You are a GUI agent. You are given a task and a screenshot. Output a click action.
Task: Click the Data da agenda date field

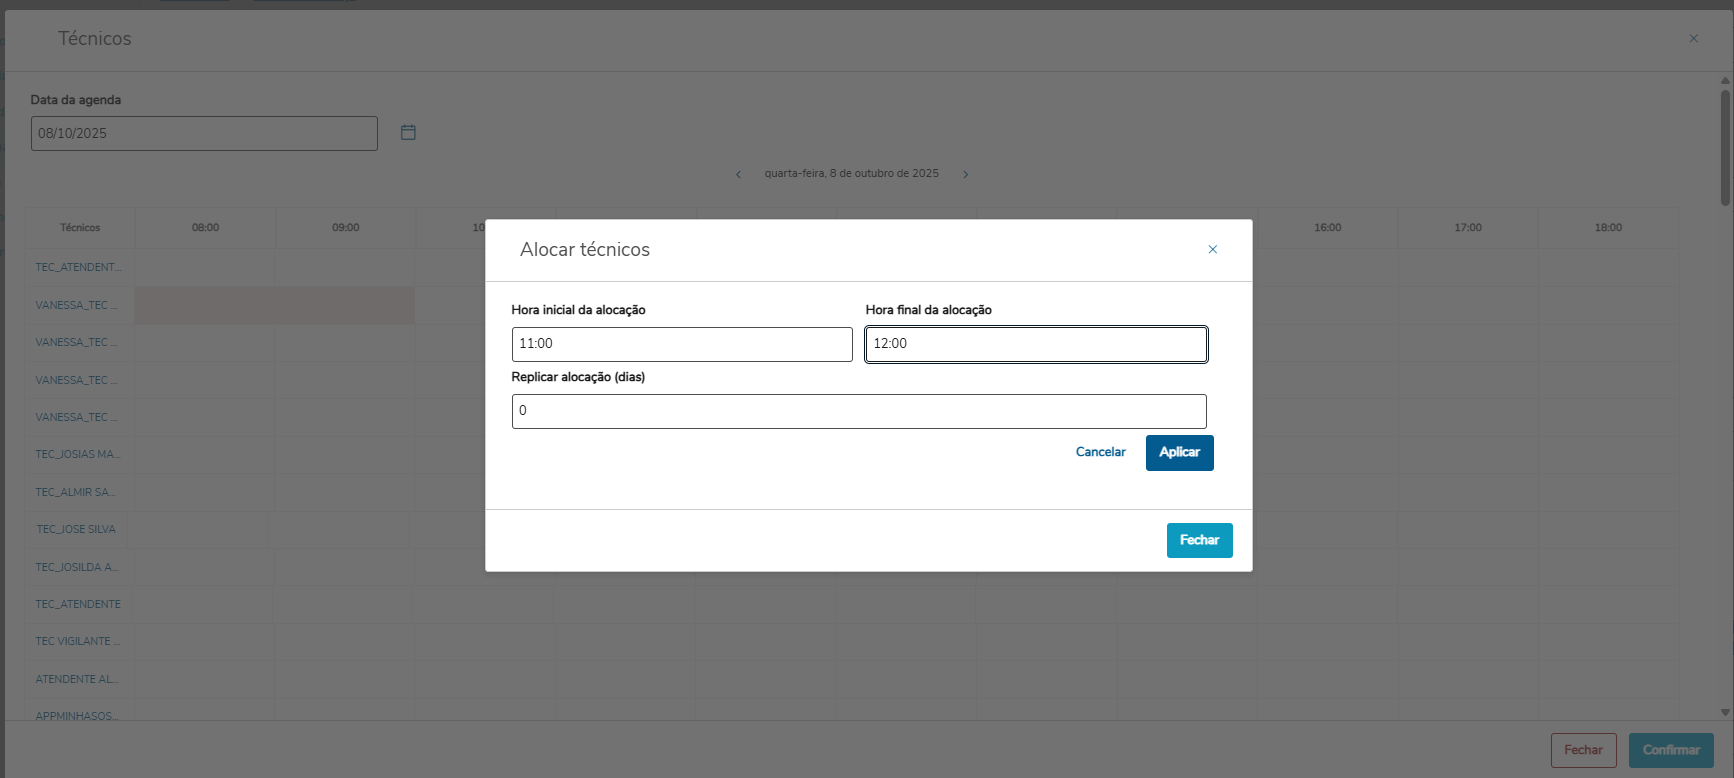click(x=204, y=133)
